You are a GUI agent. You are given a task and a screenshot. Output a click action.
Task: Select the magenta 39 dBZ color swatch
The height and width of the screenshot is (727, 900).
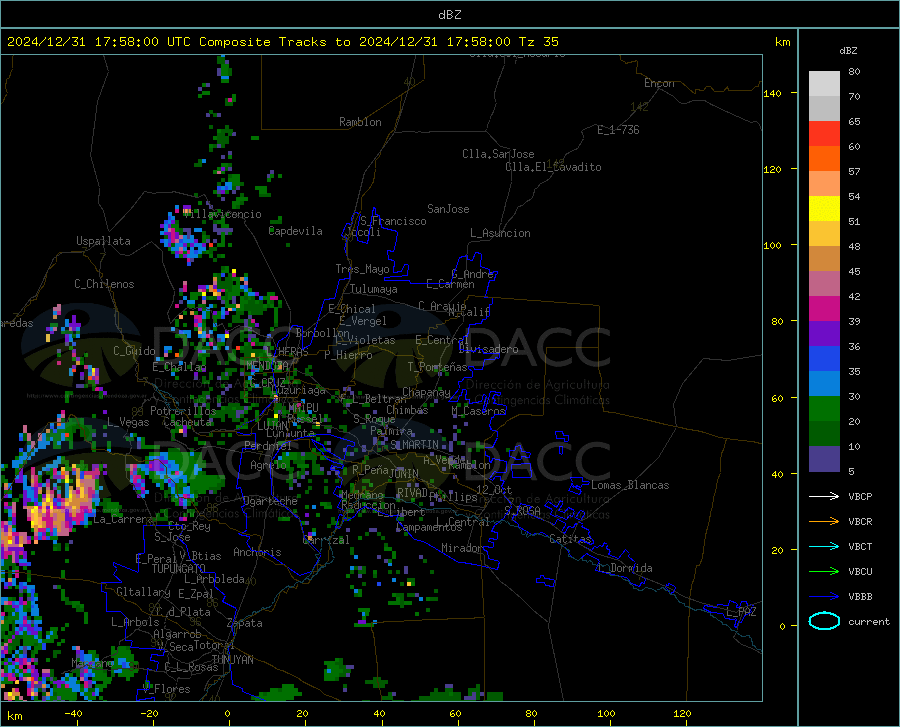click(824, 309)
